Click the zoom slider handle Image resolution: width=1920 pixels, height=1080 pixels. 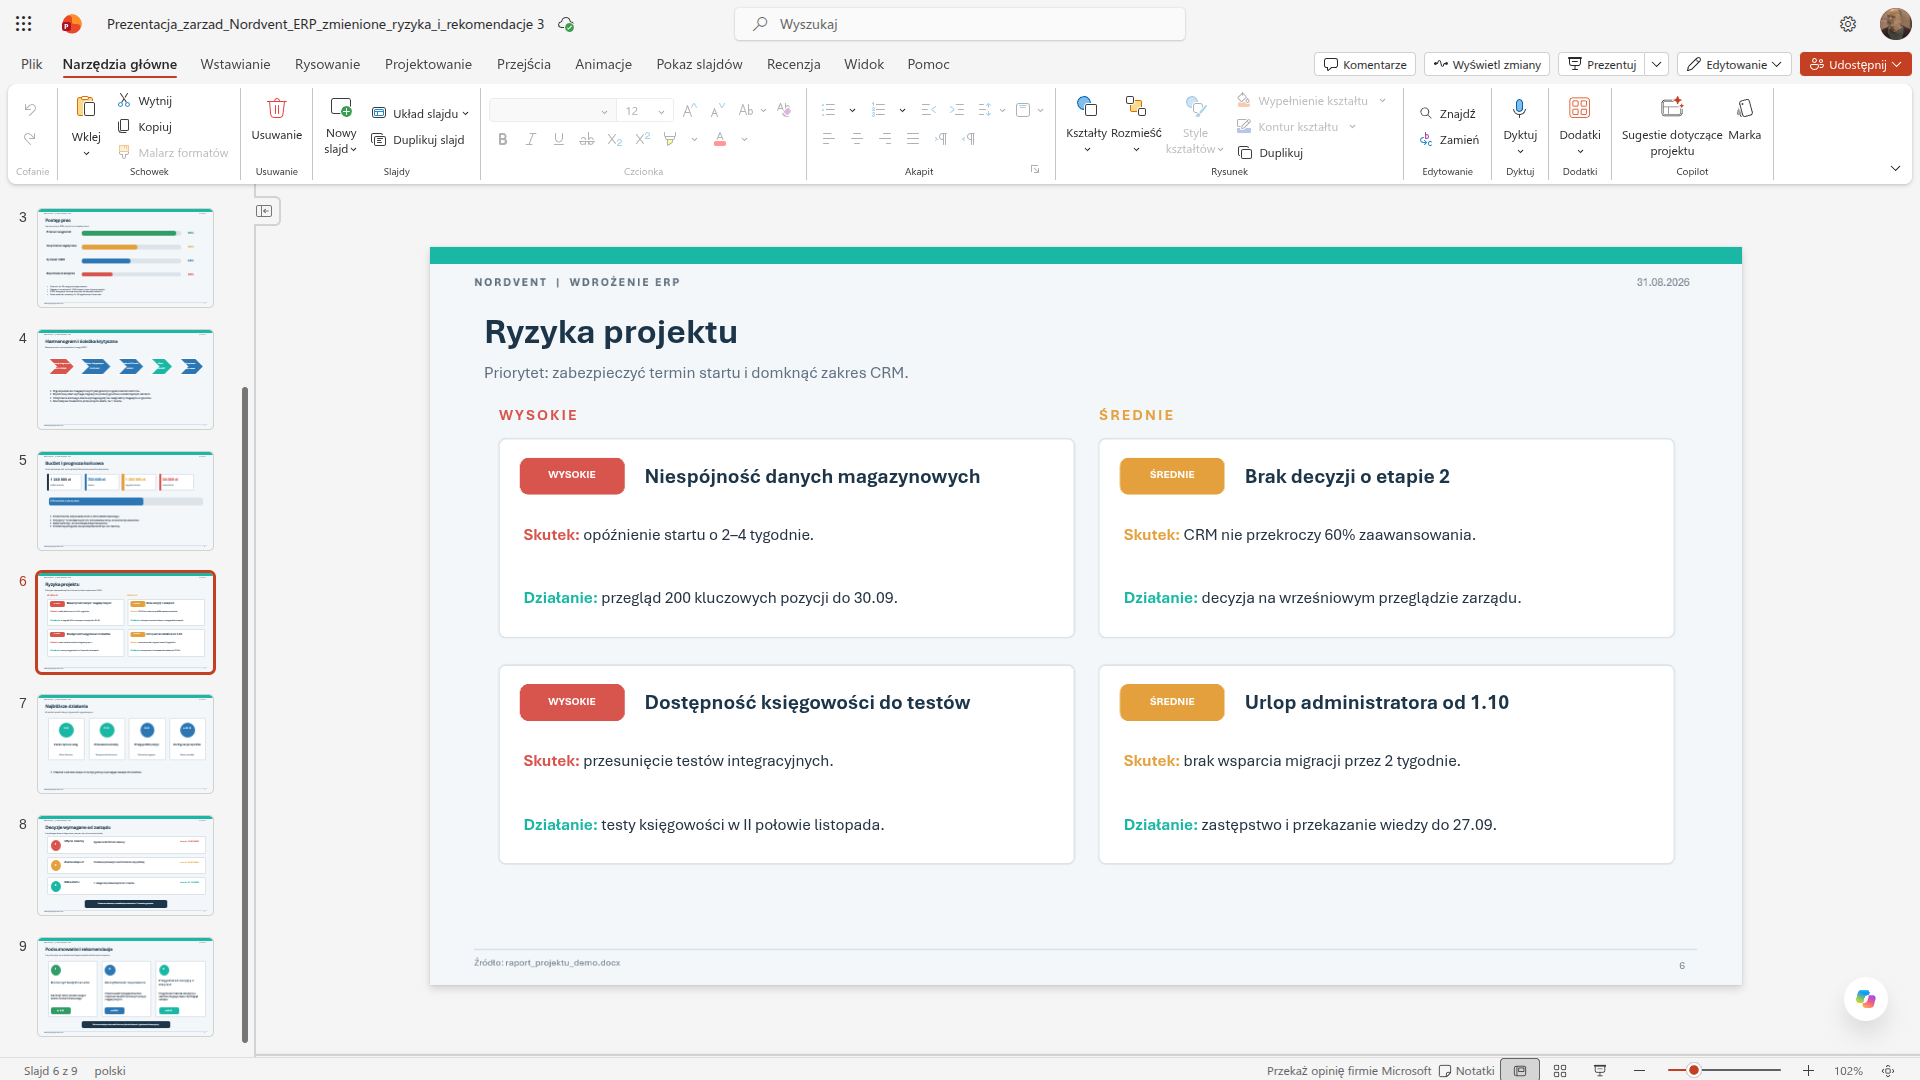[1694, 1070]
